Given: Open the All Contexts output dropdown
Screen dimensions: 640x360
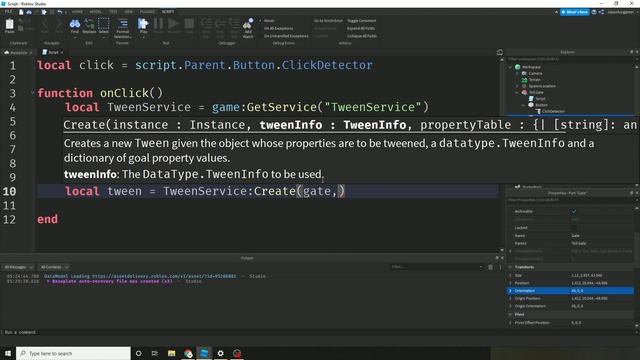Looking at the screenshot, I should pos(54,267).
